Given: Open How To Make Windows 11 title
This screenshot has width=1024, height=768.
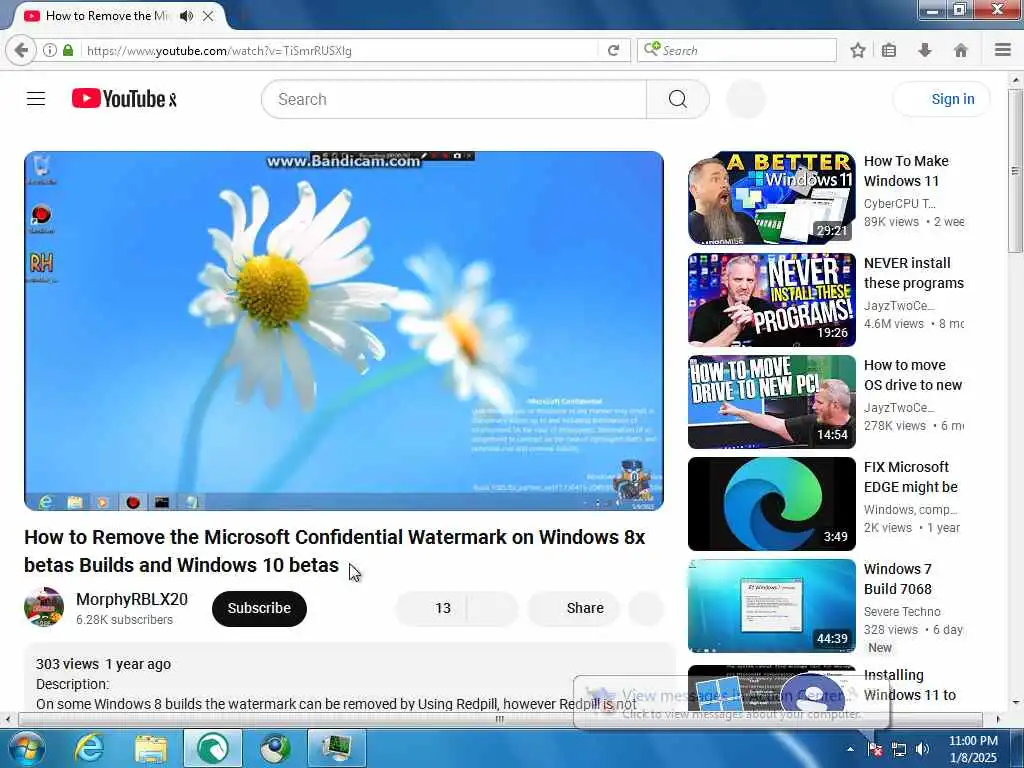Looking at the screenshot, I should [x=906, y=171].
